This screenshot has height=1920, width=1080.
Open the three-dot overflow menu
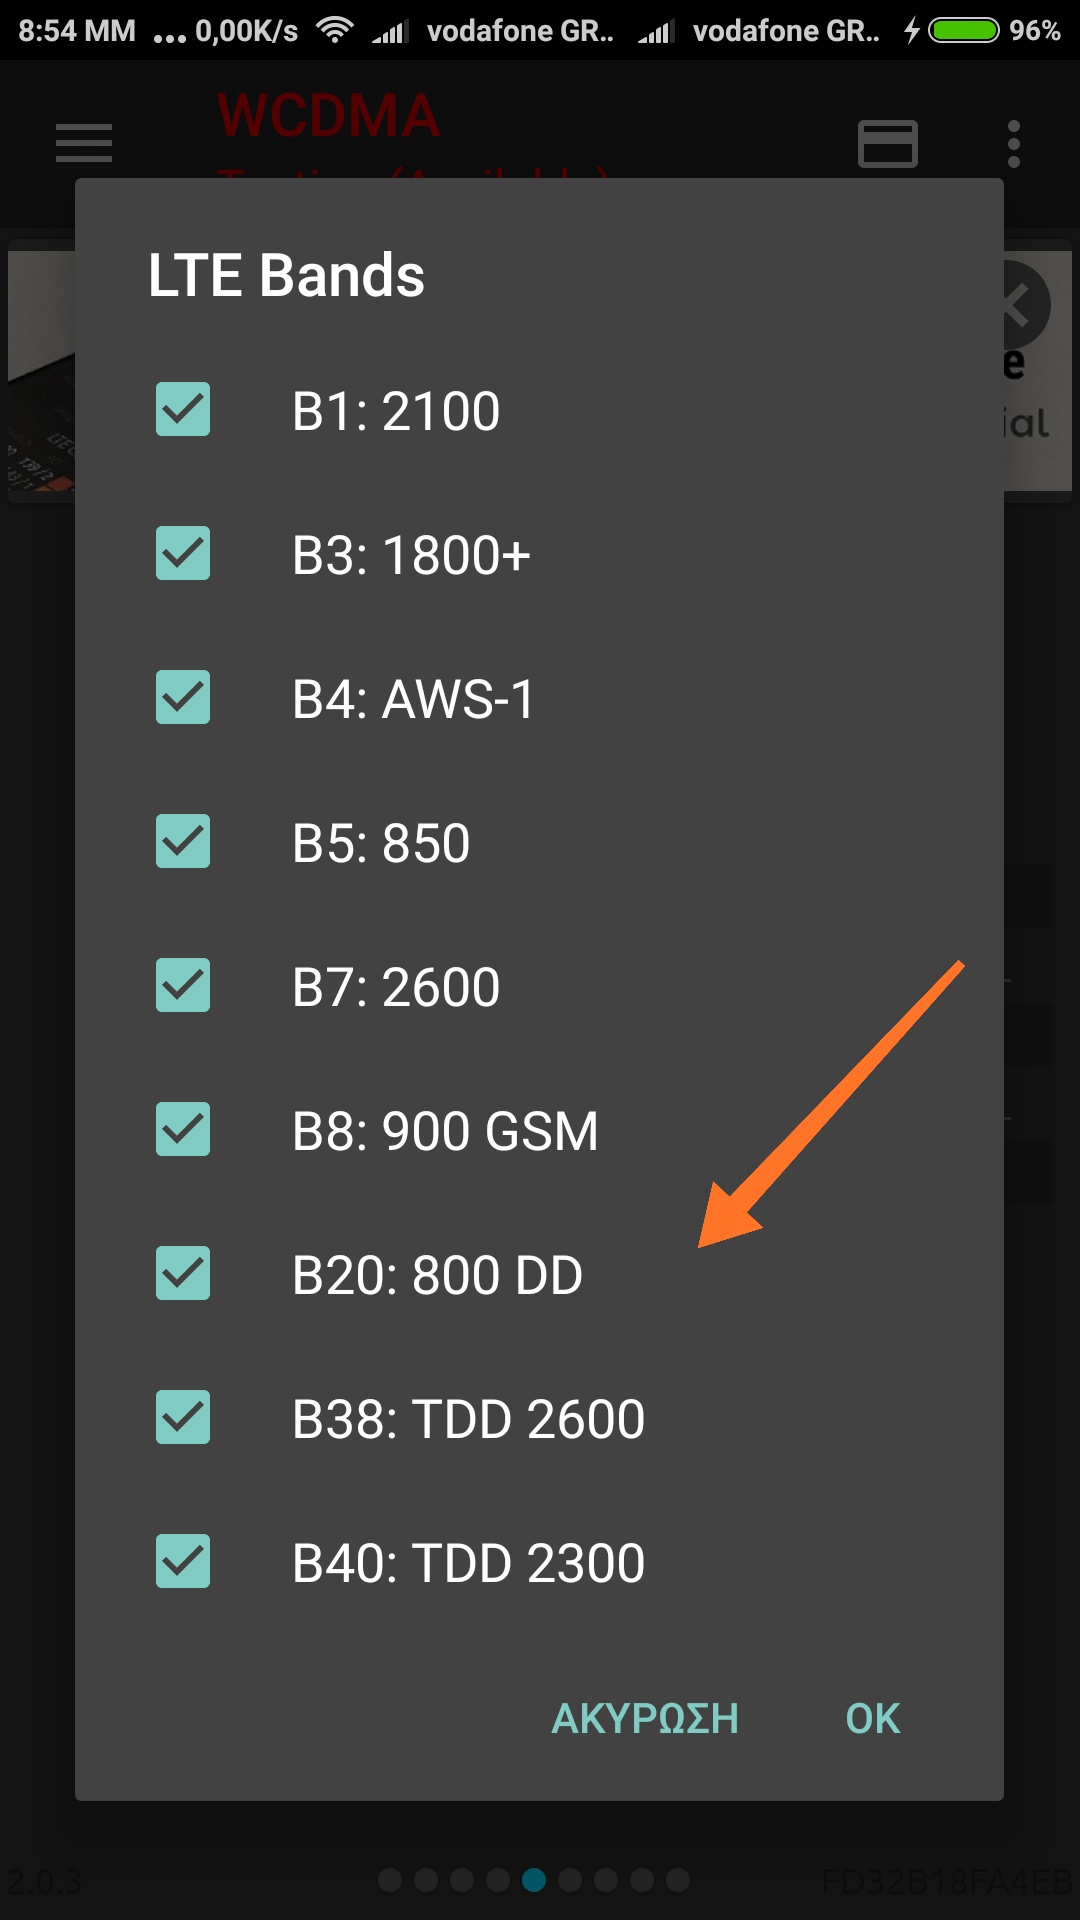[x=1013, y=144]
